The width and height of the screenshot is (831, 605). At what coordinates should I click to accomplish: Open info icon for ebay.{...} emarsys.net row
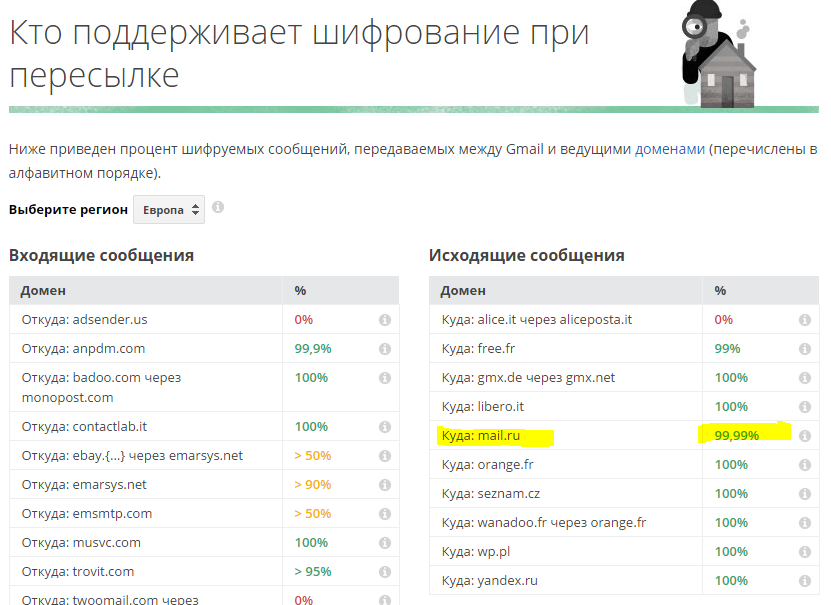pyautogui.click(x=385, y=456)
